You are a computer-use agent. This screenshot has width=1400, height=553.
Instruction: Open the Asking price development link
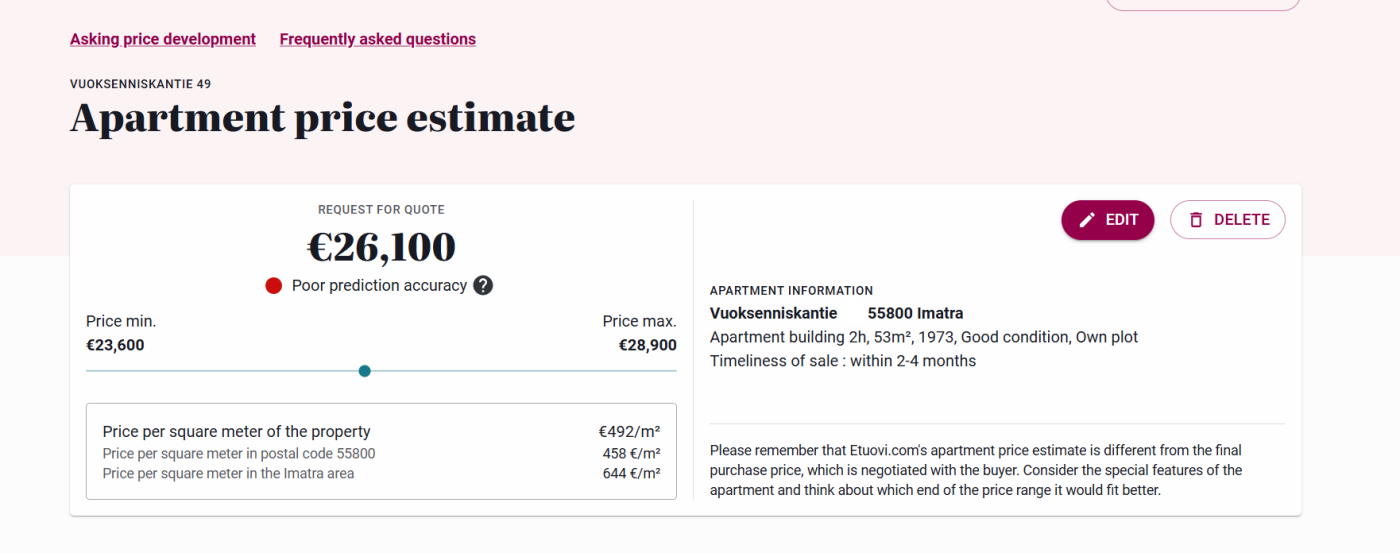pyautogui.click(x=163, y=39)
